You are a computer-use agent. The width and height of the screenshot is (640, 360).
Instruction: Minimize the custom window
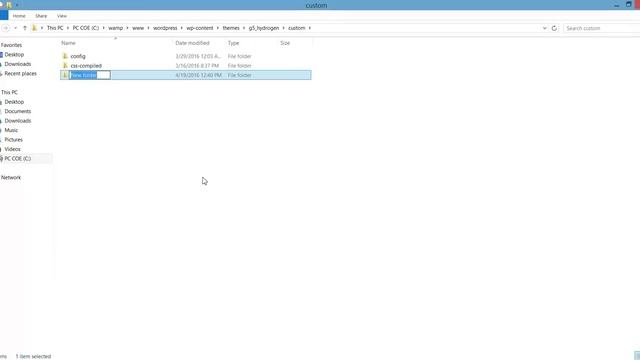tap(617, 5)
